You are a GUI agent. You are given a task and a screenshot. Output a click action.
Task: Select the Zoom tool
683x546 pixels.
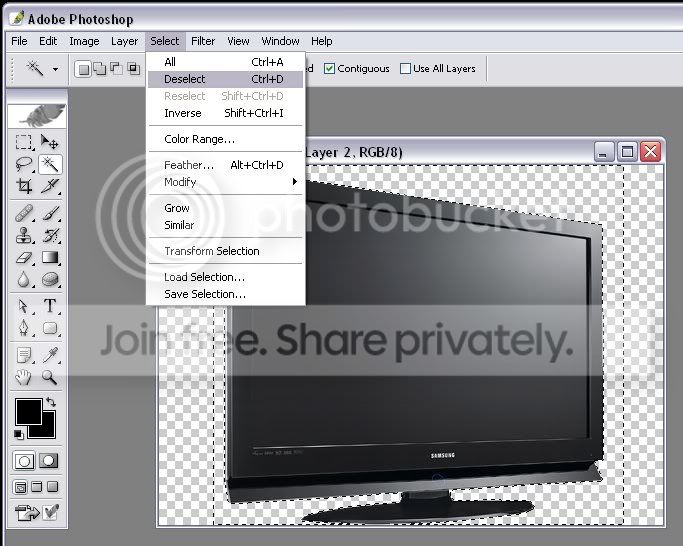(x=50, y=377)
